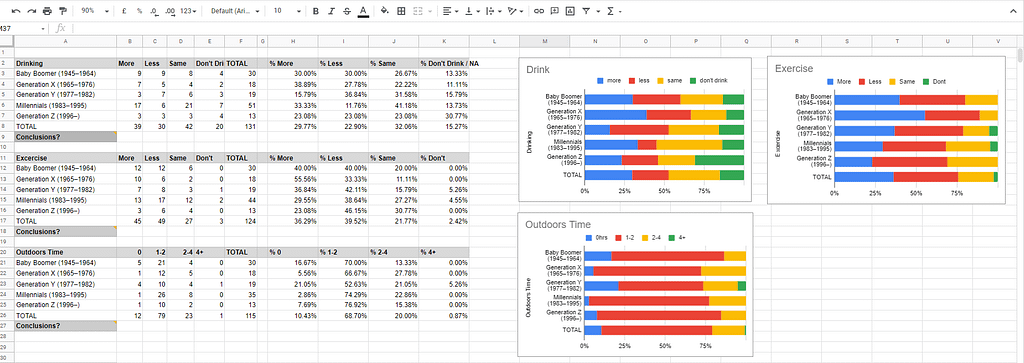Open the text colour picker
Image resolution: width=1024 pixels, height=363 pixels.
[x=362, y=11]
